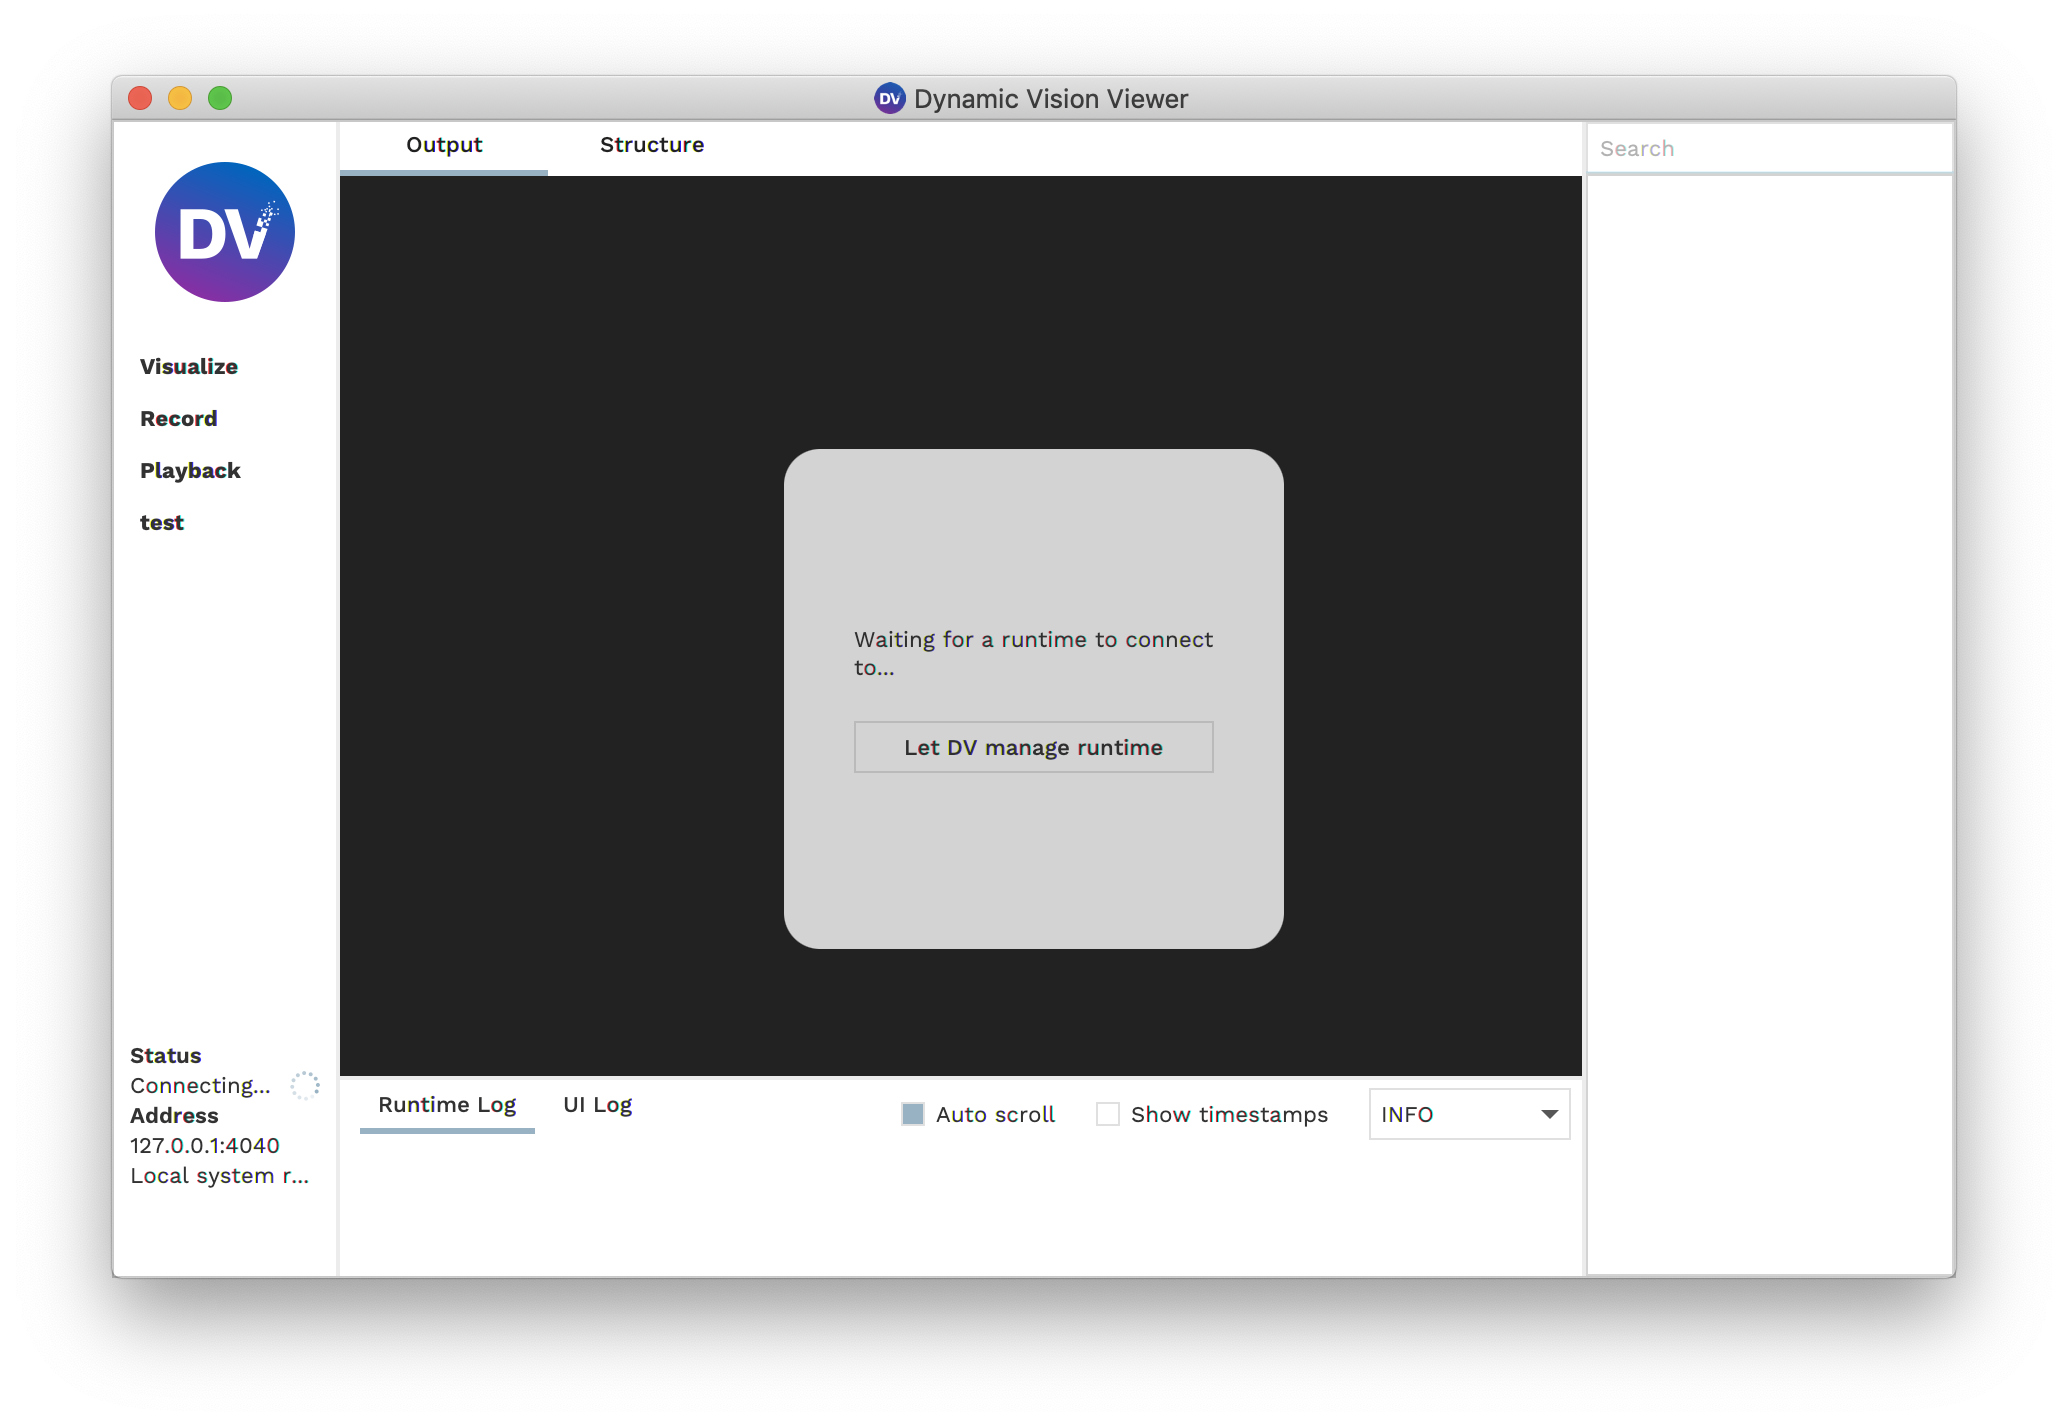
Task: Open the Playback section
Action: tap(190, 470)
